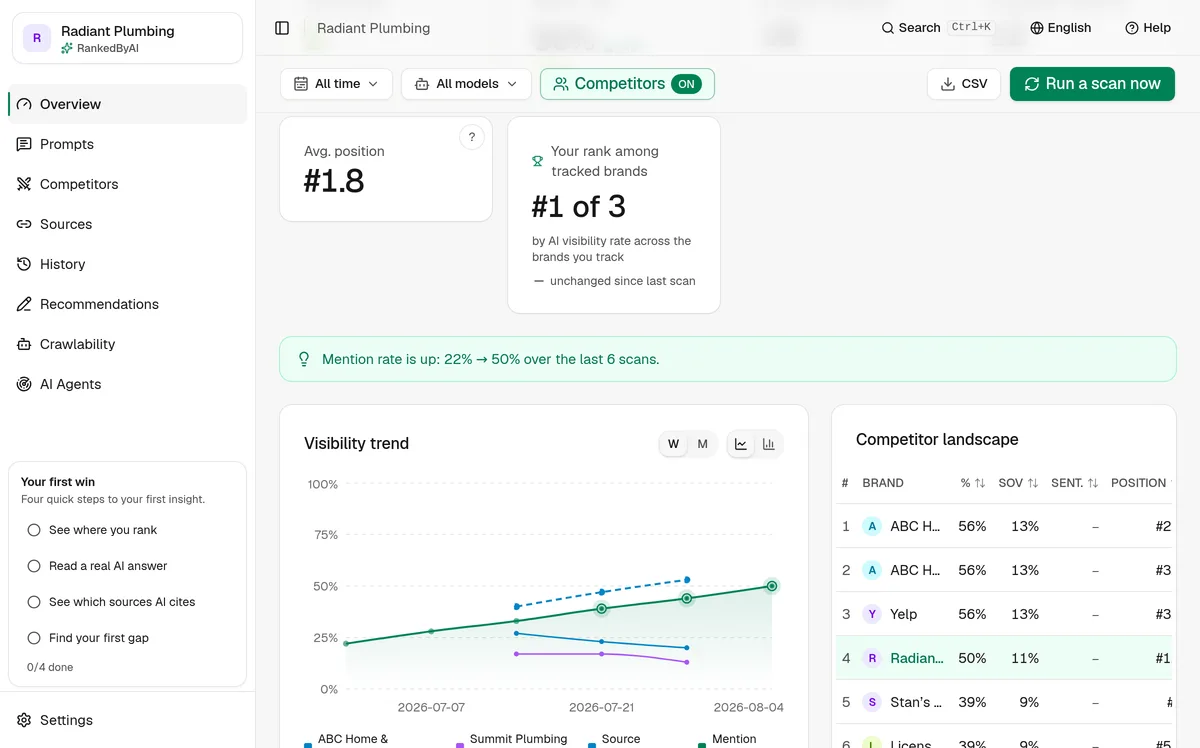Click the Y avatar beside Yelp
Screen dimensions: 1200x748
(x=872, y=614)
